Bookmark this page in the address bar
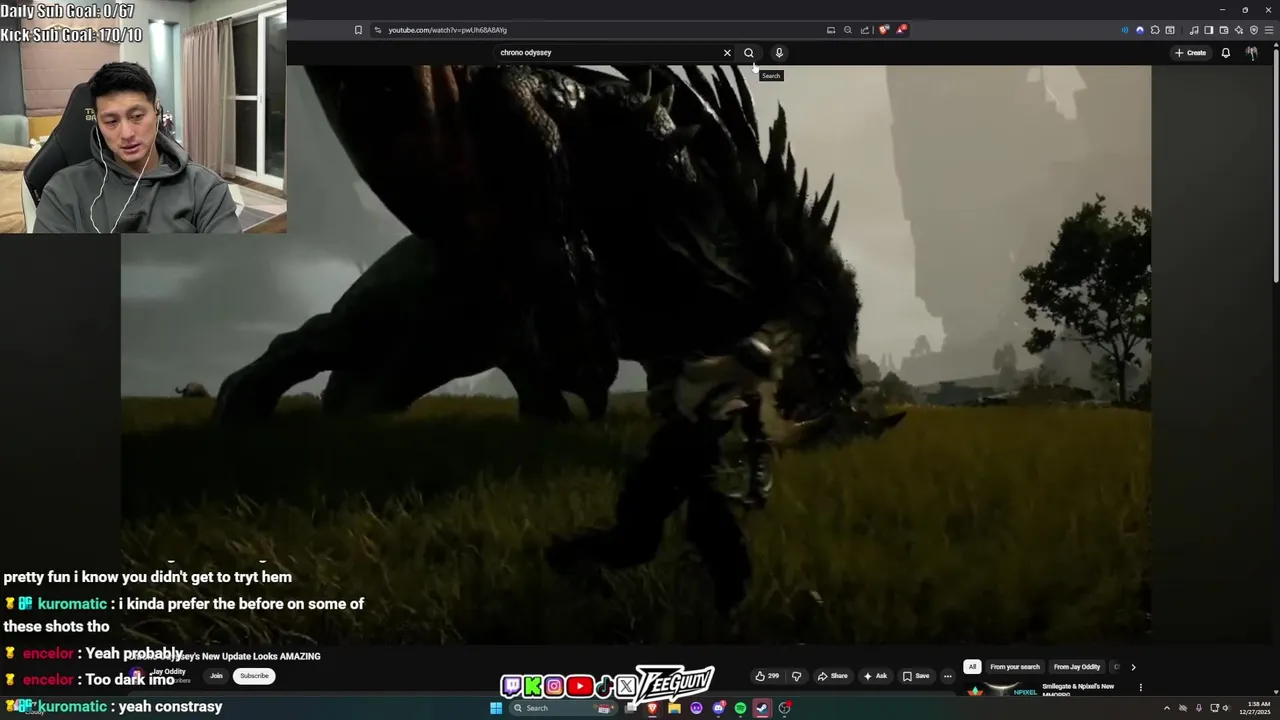 pyautogui.click(x=358, y=30)
